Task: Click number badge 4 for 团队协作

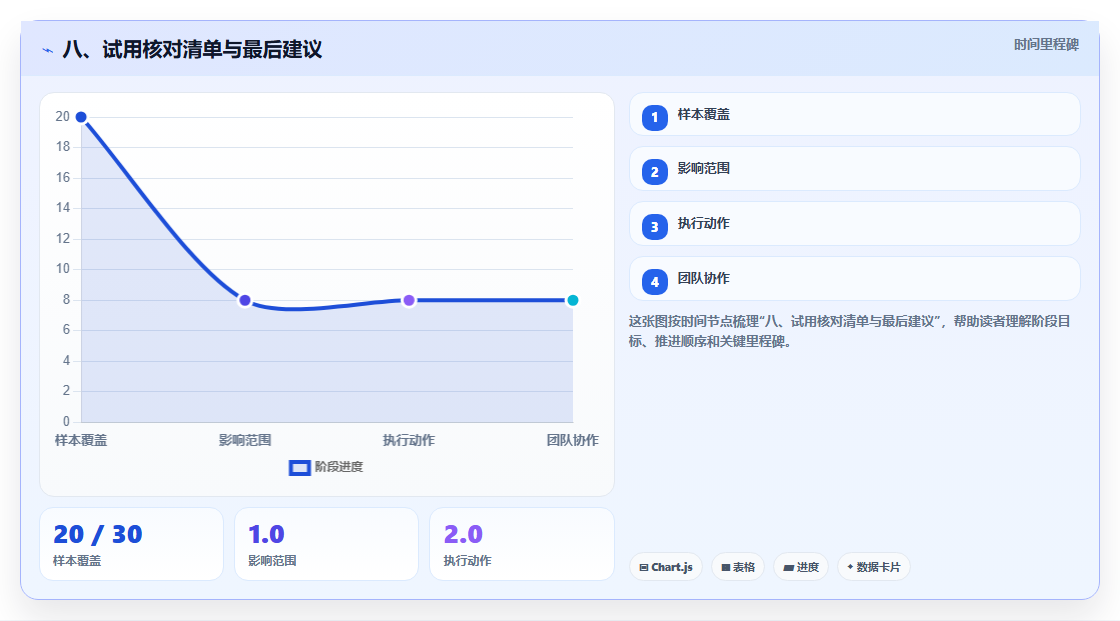Action: pyautogui.click(x=654, y=282)
